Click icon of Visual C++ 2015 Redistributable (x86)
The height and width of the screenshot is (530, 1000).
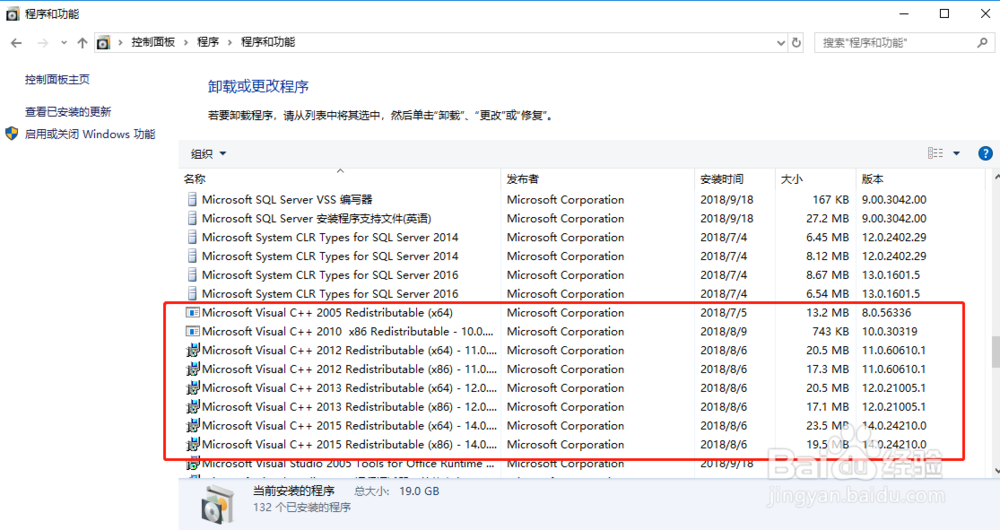coord(193,445)
